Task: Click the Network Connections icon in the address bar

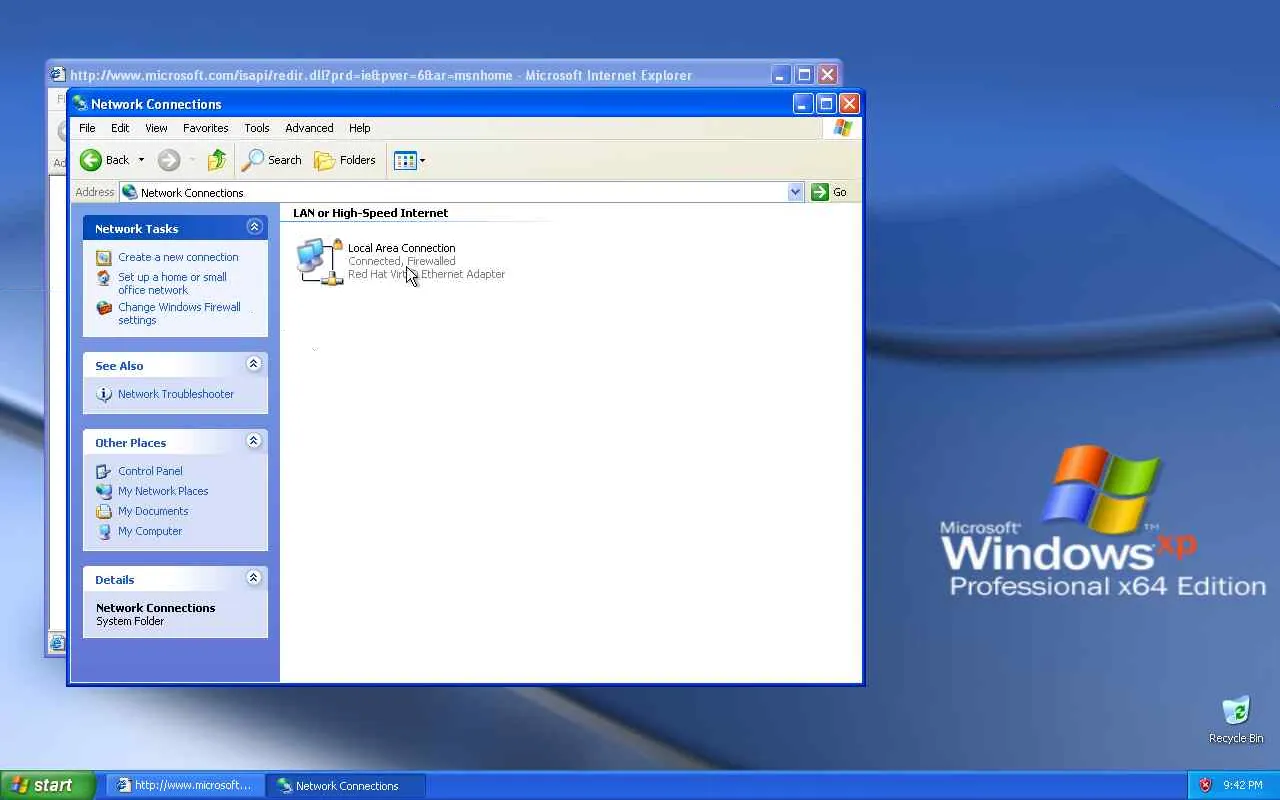Action: [x=129, y=192]
